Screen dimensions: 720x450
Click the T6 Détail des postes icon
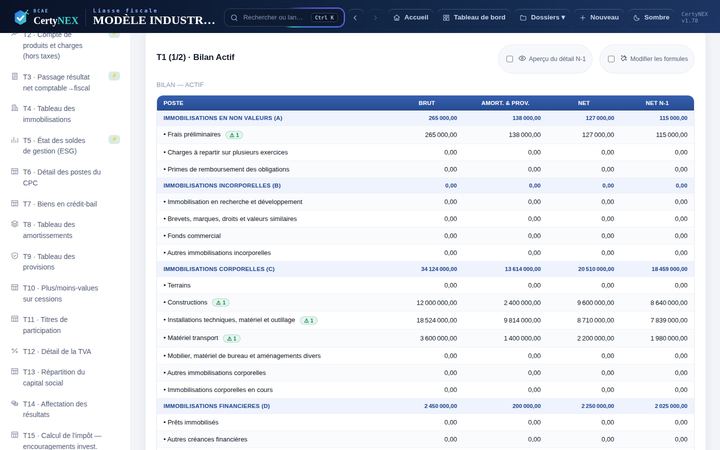point(15,171)
